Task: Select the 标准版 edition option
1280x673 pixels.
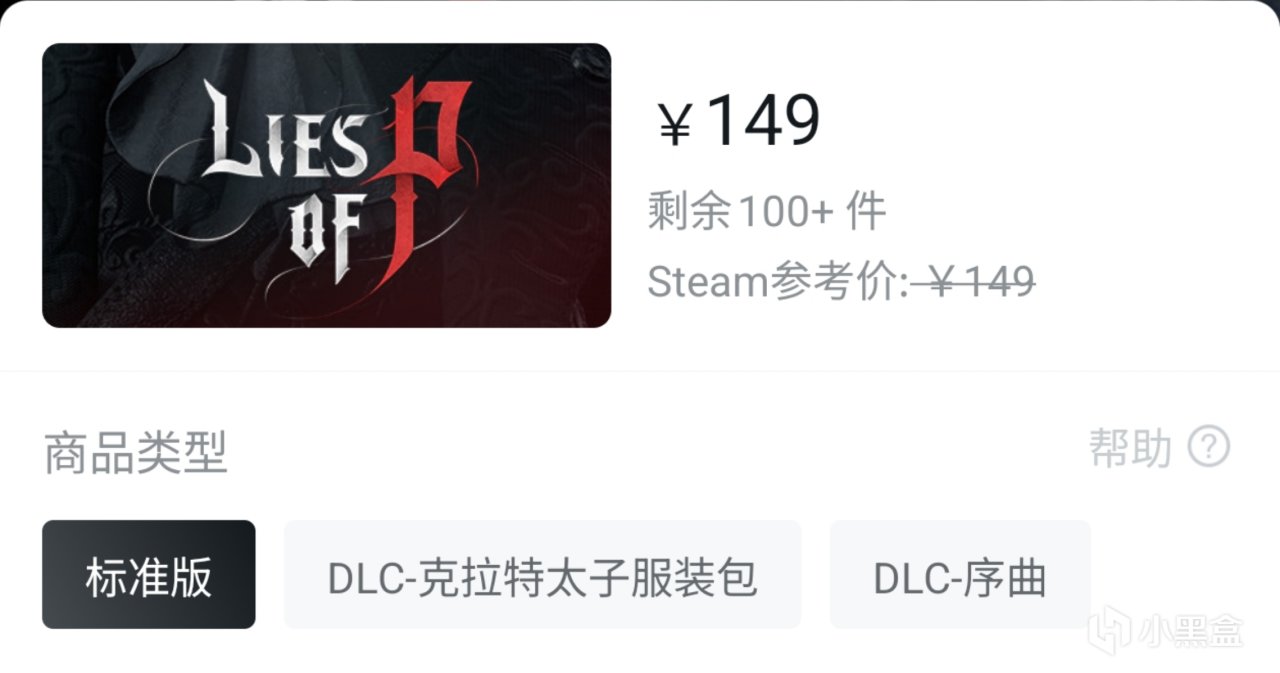Action: [149, 575]
